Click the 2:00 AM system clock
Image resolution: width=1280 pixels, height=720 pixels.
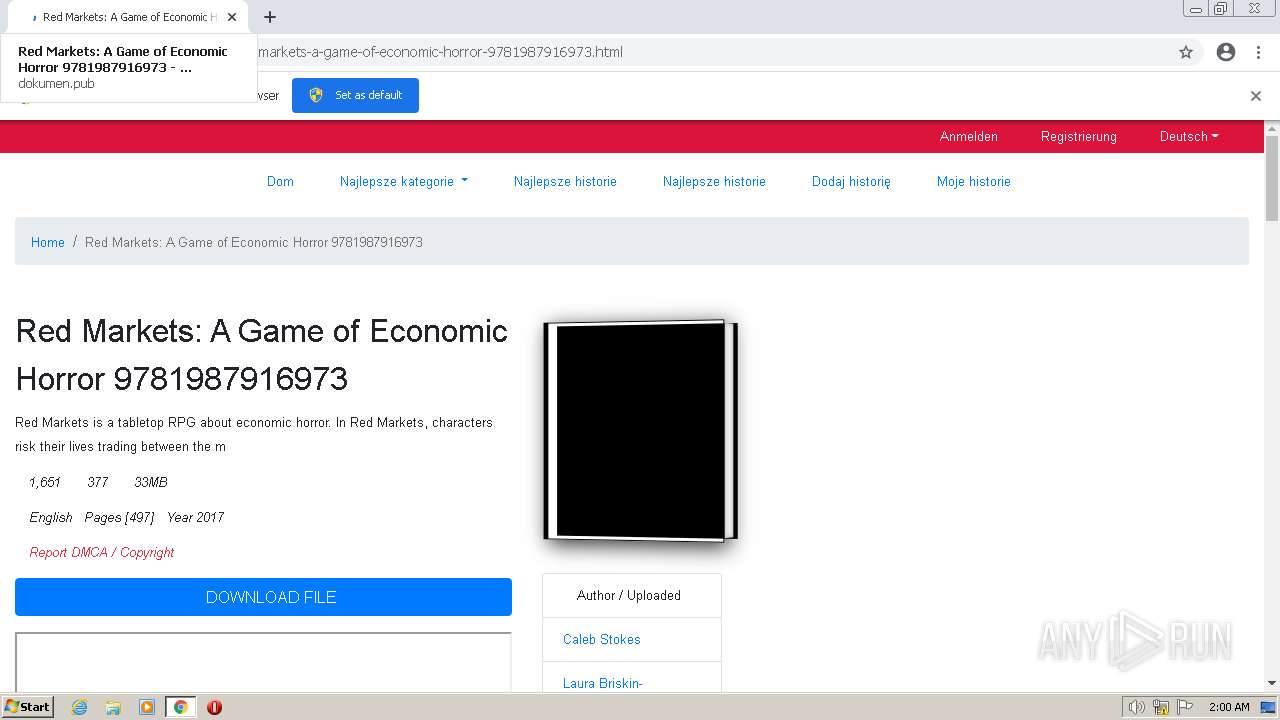pyautogui.click(x=1229, y=707)
